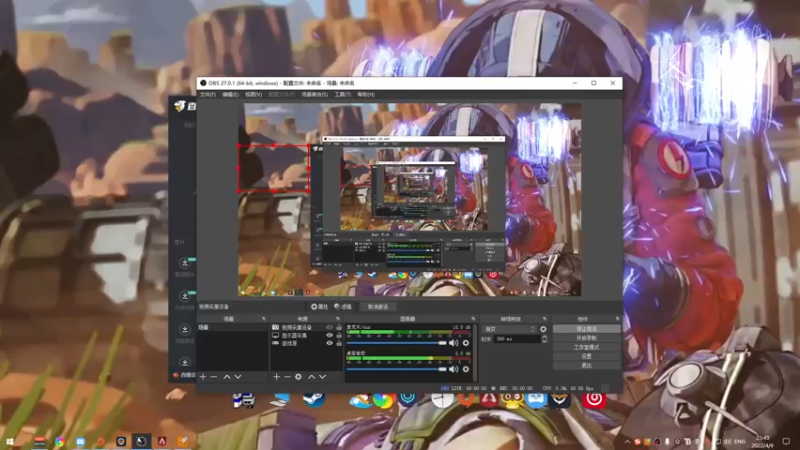
Task: Mute the 桌面音频 channel speaker
Action: (x=453, y=369)
